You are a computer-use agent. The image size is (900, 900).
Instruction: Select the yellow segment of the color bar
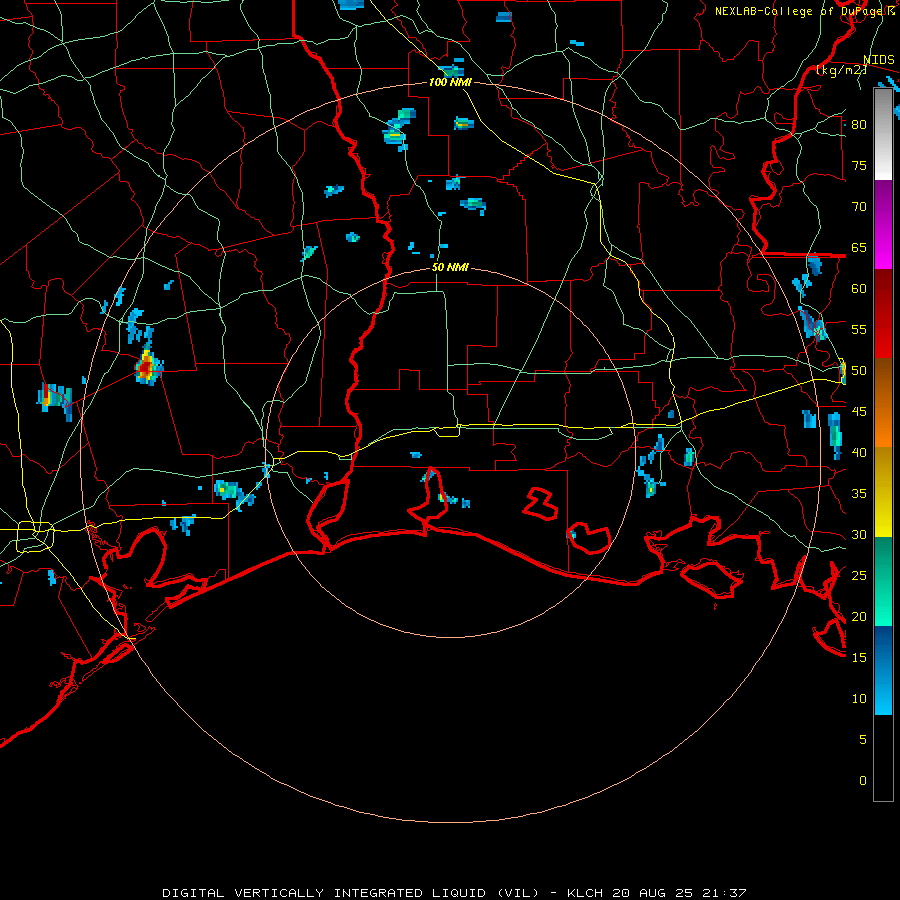883,491
